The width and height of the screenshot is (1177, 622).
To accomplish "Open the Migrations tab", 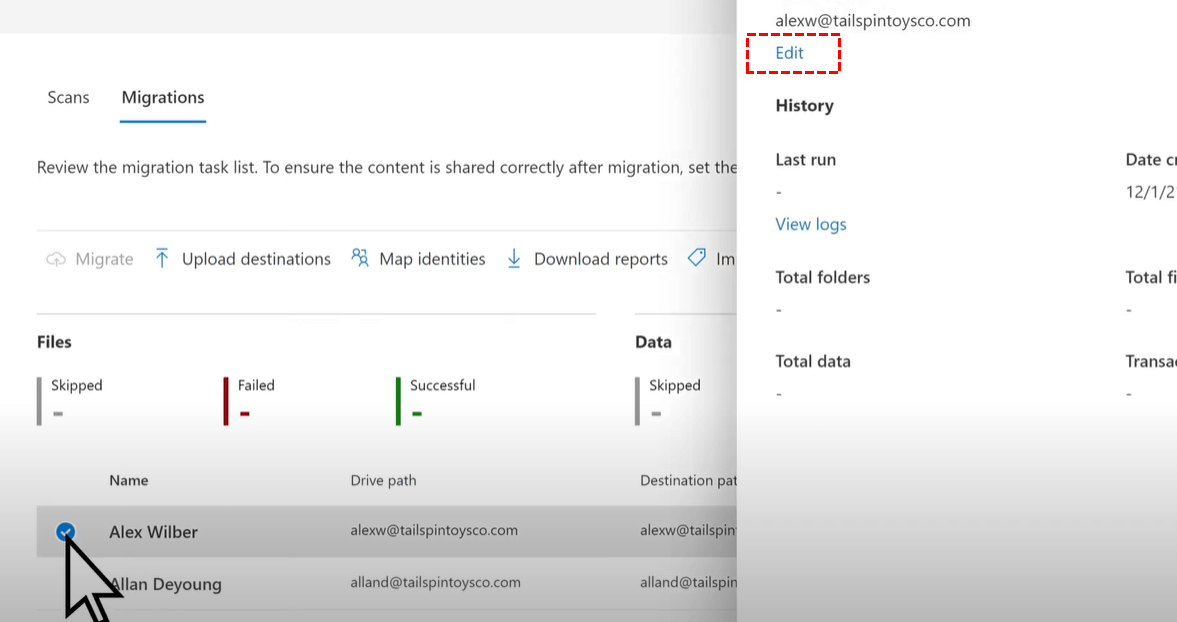I will coord(163,97).
